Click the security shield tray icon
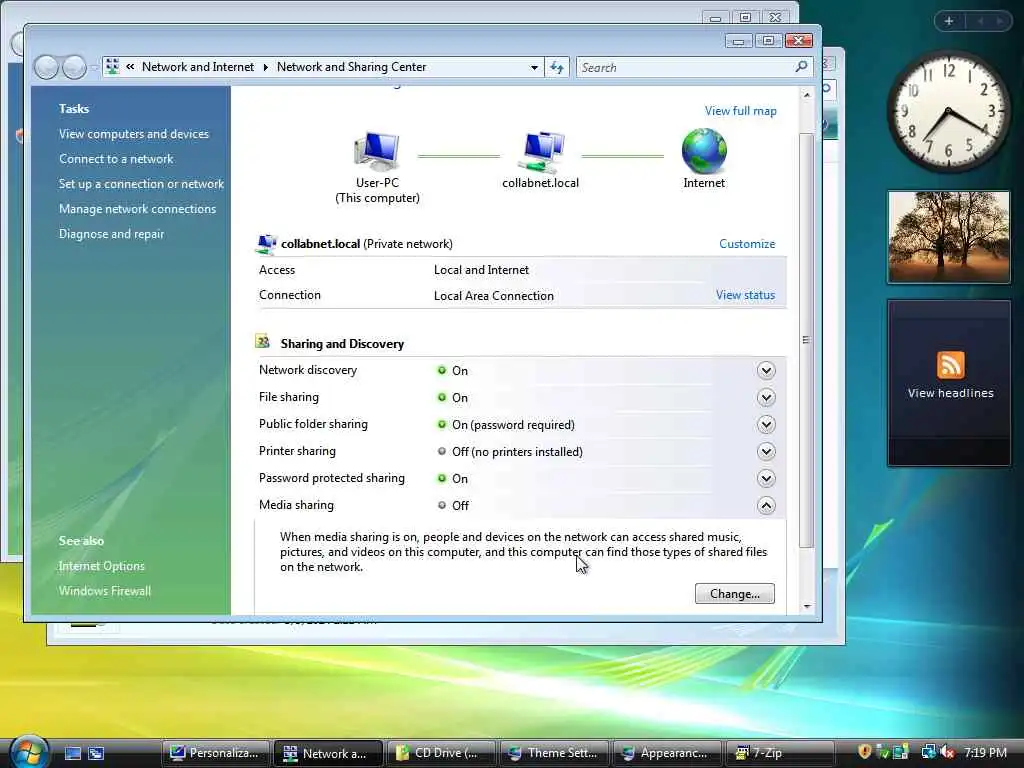The image size is (1024, 768). tap(865, 752)
